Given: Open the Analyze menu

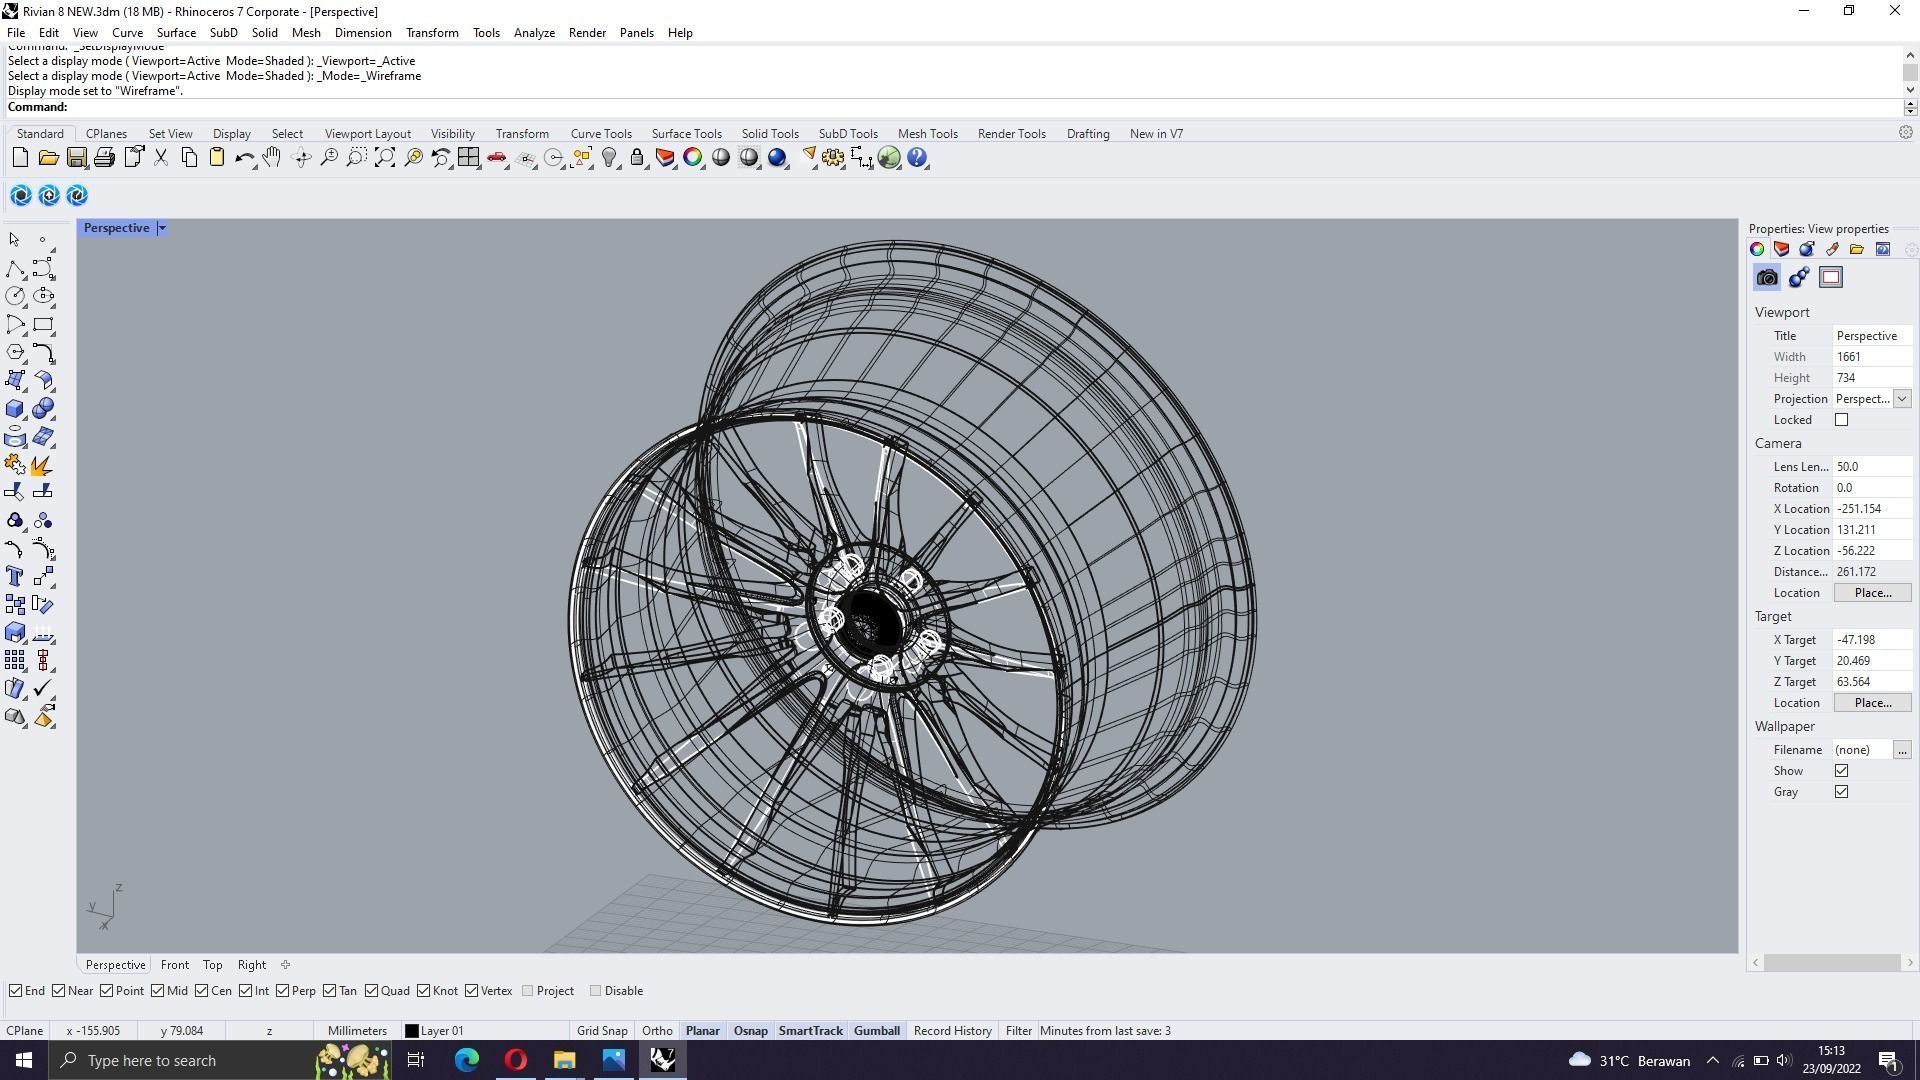Looking at the screenshot, I should (x=534, y=33).
